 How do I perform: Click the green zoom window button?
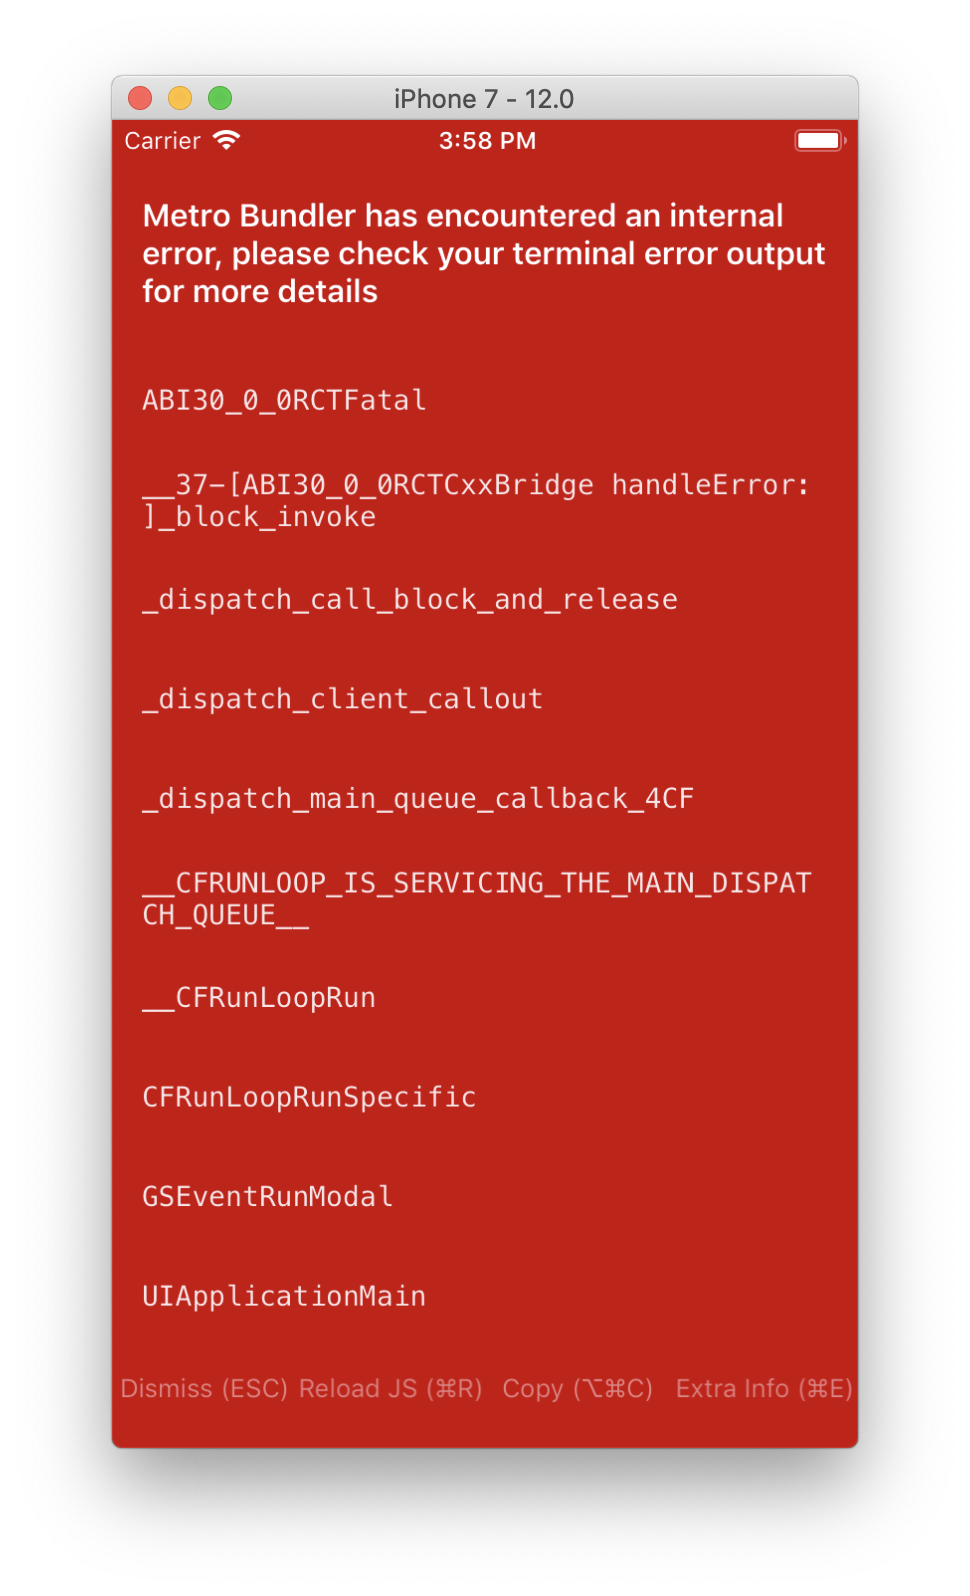point(220,98)
